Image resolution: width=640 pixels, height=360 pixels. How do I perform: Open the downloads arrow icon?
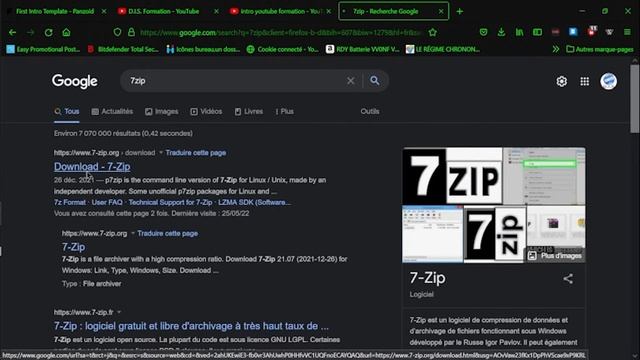pyautogui.click(x=501, y=32)
